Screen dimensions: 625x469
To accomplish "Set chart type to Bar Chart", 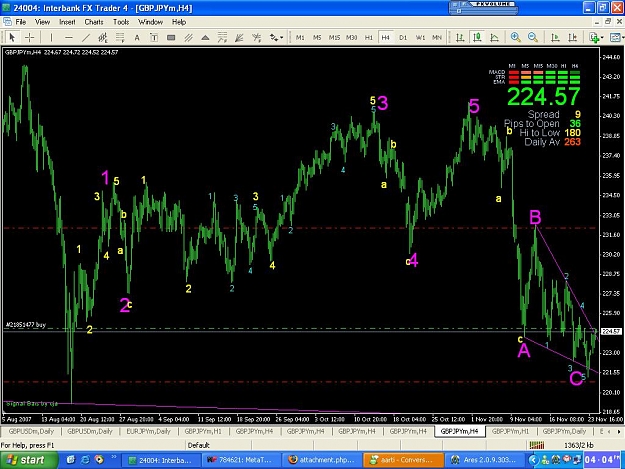I will coord(460,37).
